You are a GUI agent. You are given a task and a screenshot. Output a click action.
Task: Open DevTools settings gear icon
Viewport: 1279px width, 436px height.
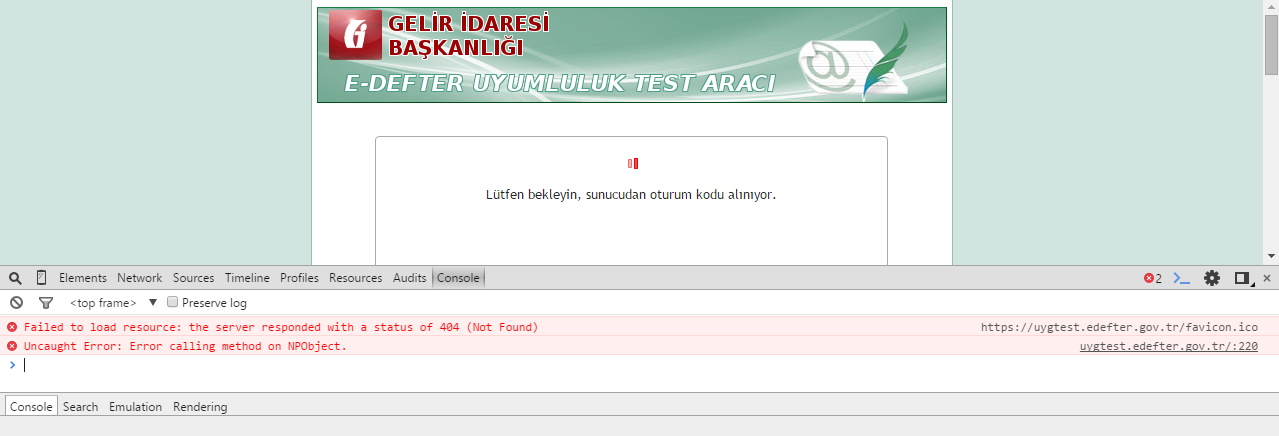tap(1211, 278)
